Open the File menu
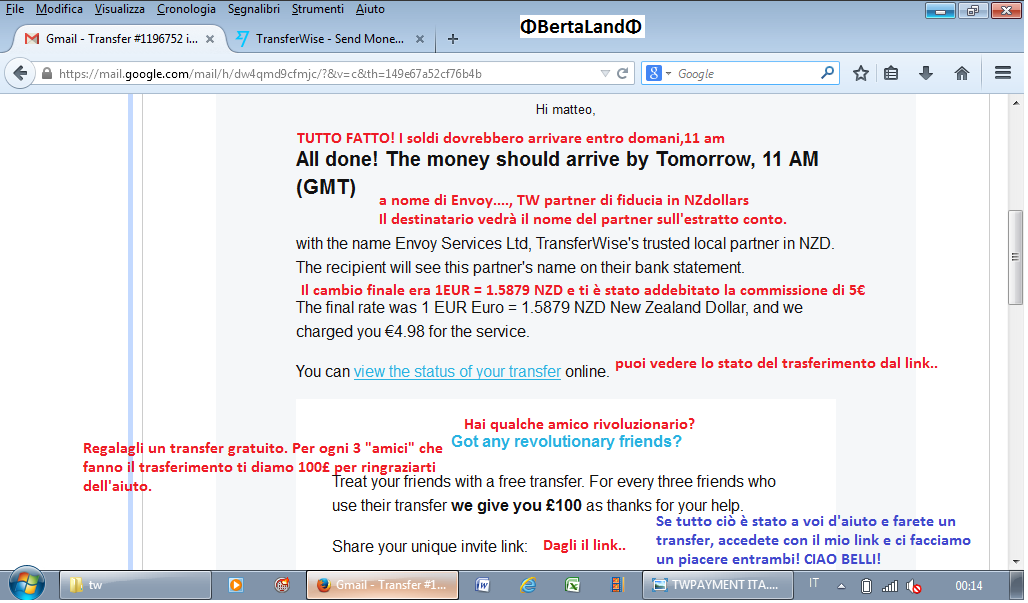Image resolution: width=1028 pixels, height=603 pixels. click(14, 9)
